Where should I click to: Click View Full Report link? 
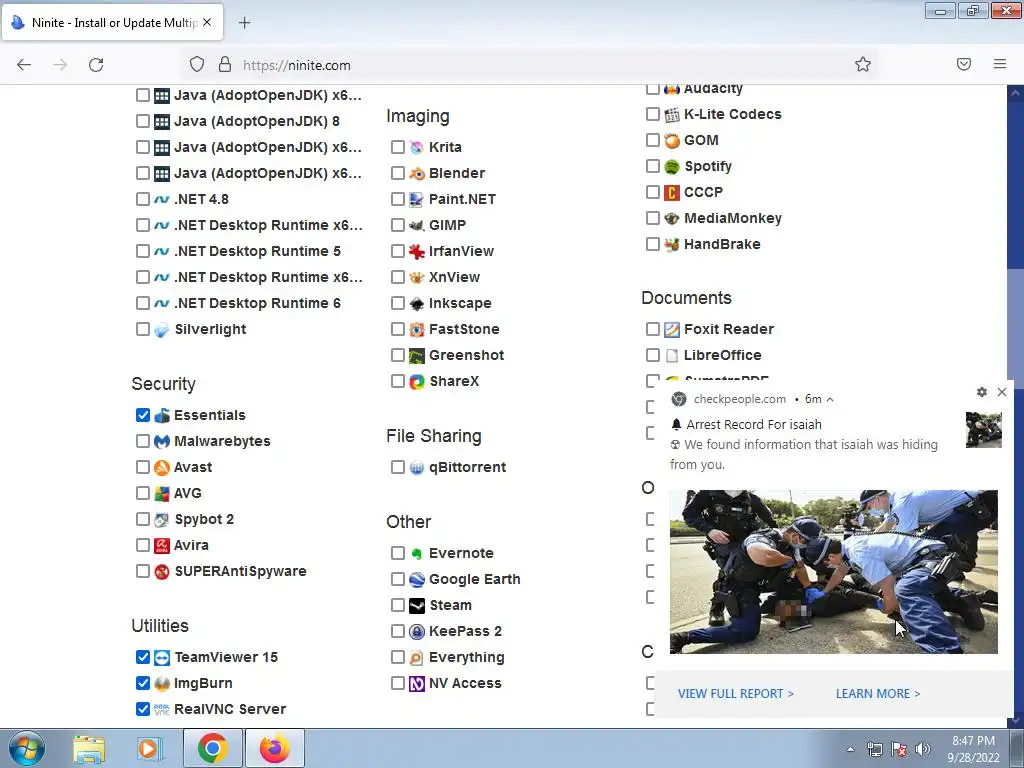point(736,694)
